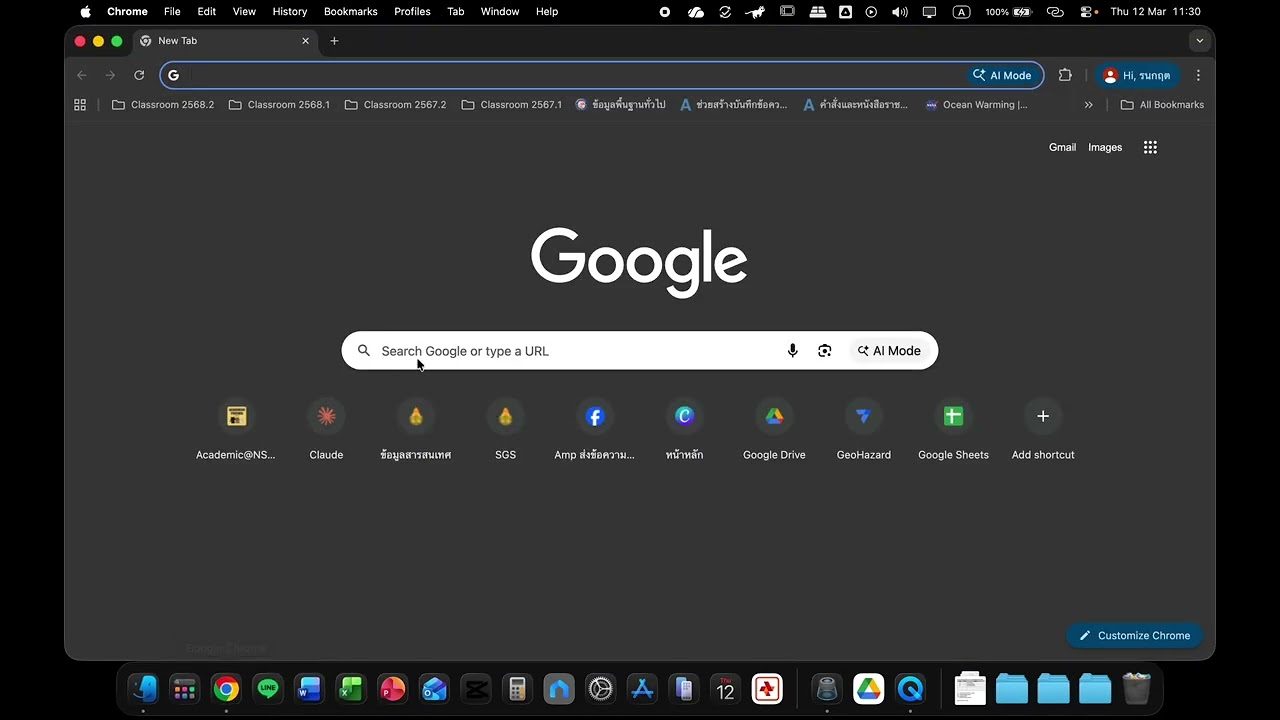Open System Settings from the Dock
The height and width of the screenshot is (720, 1280).
(x=600, y=689)
